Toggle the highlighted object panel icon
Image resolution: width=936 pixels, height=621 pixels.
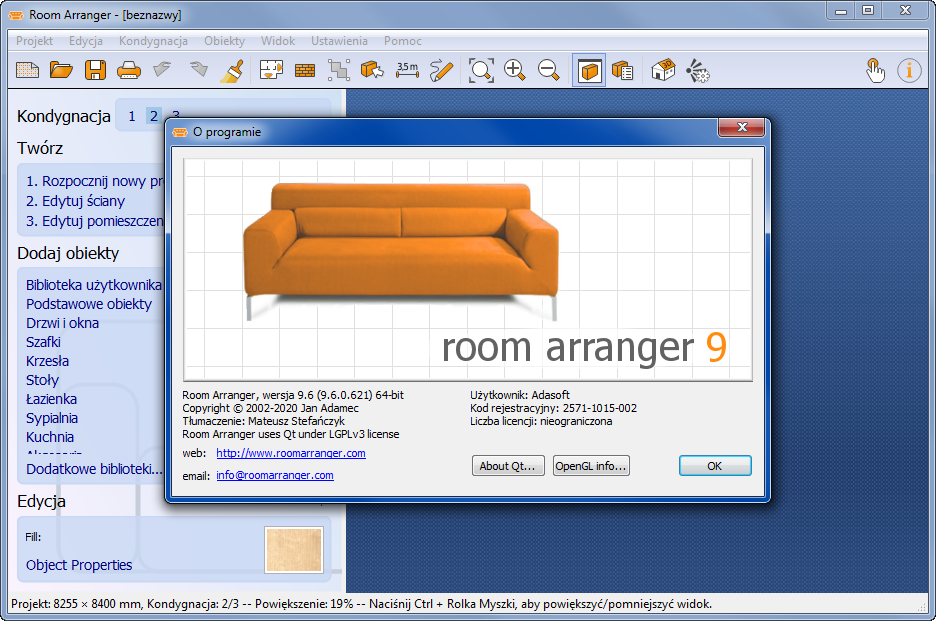click(589, 70)
